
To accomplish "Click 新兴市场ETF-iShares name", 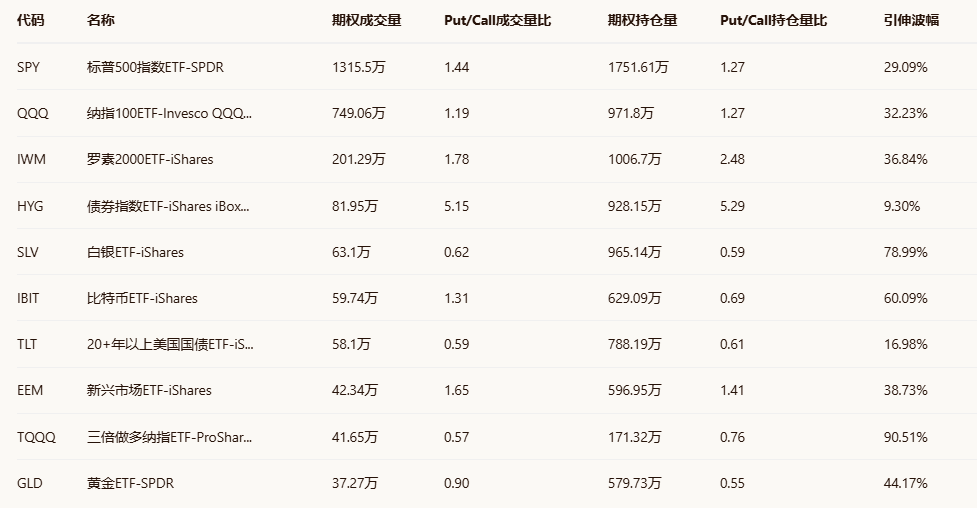I will pyautogui.click(x=149, y=390).
